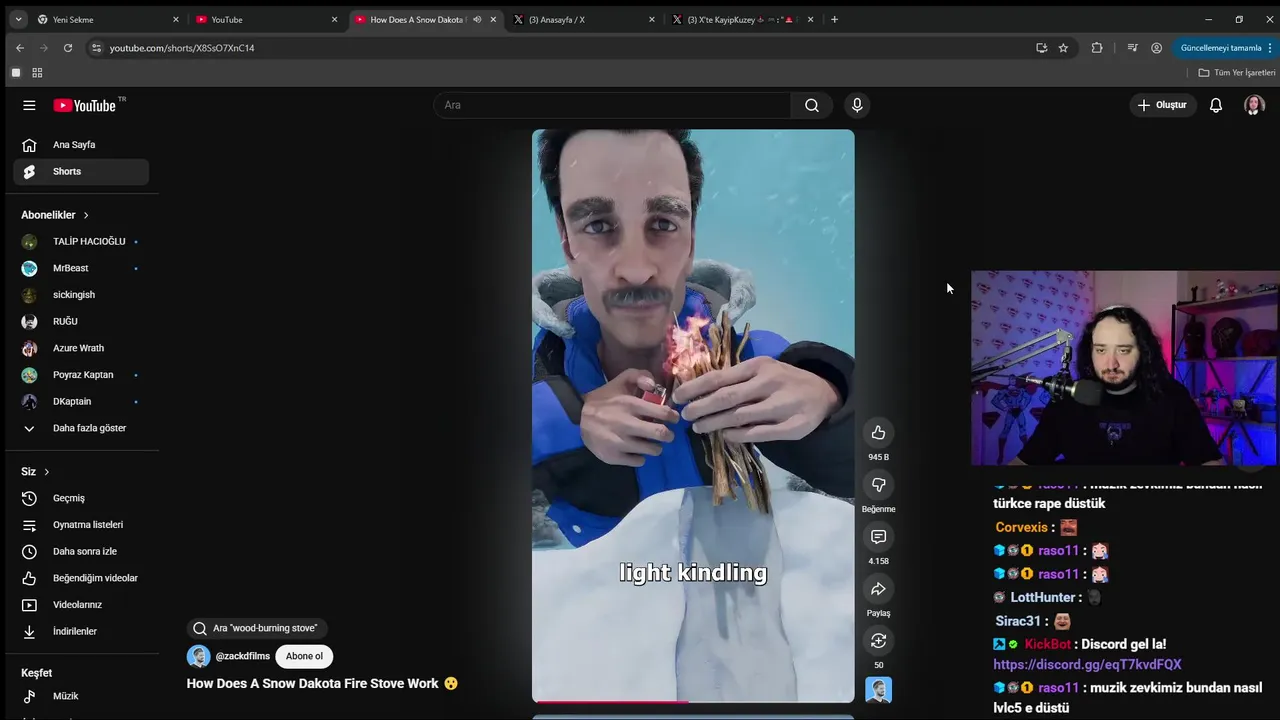Bookmark this page with star icon
The width and height of the screenshot is (1280, 720).
click(1063, 48)
